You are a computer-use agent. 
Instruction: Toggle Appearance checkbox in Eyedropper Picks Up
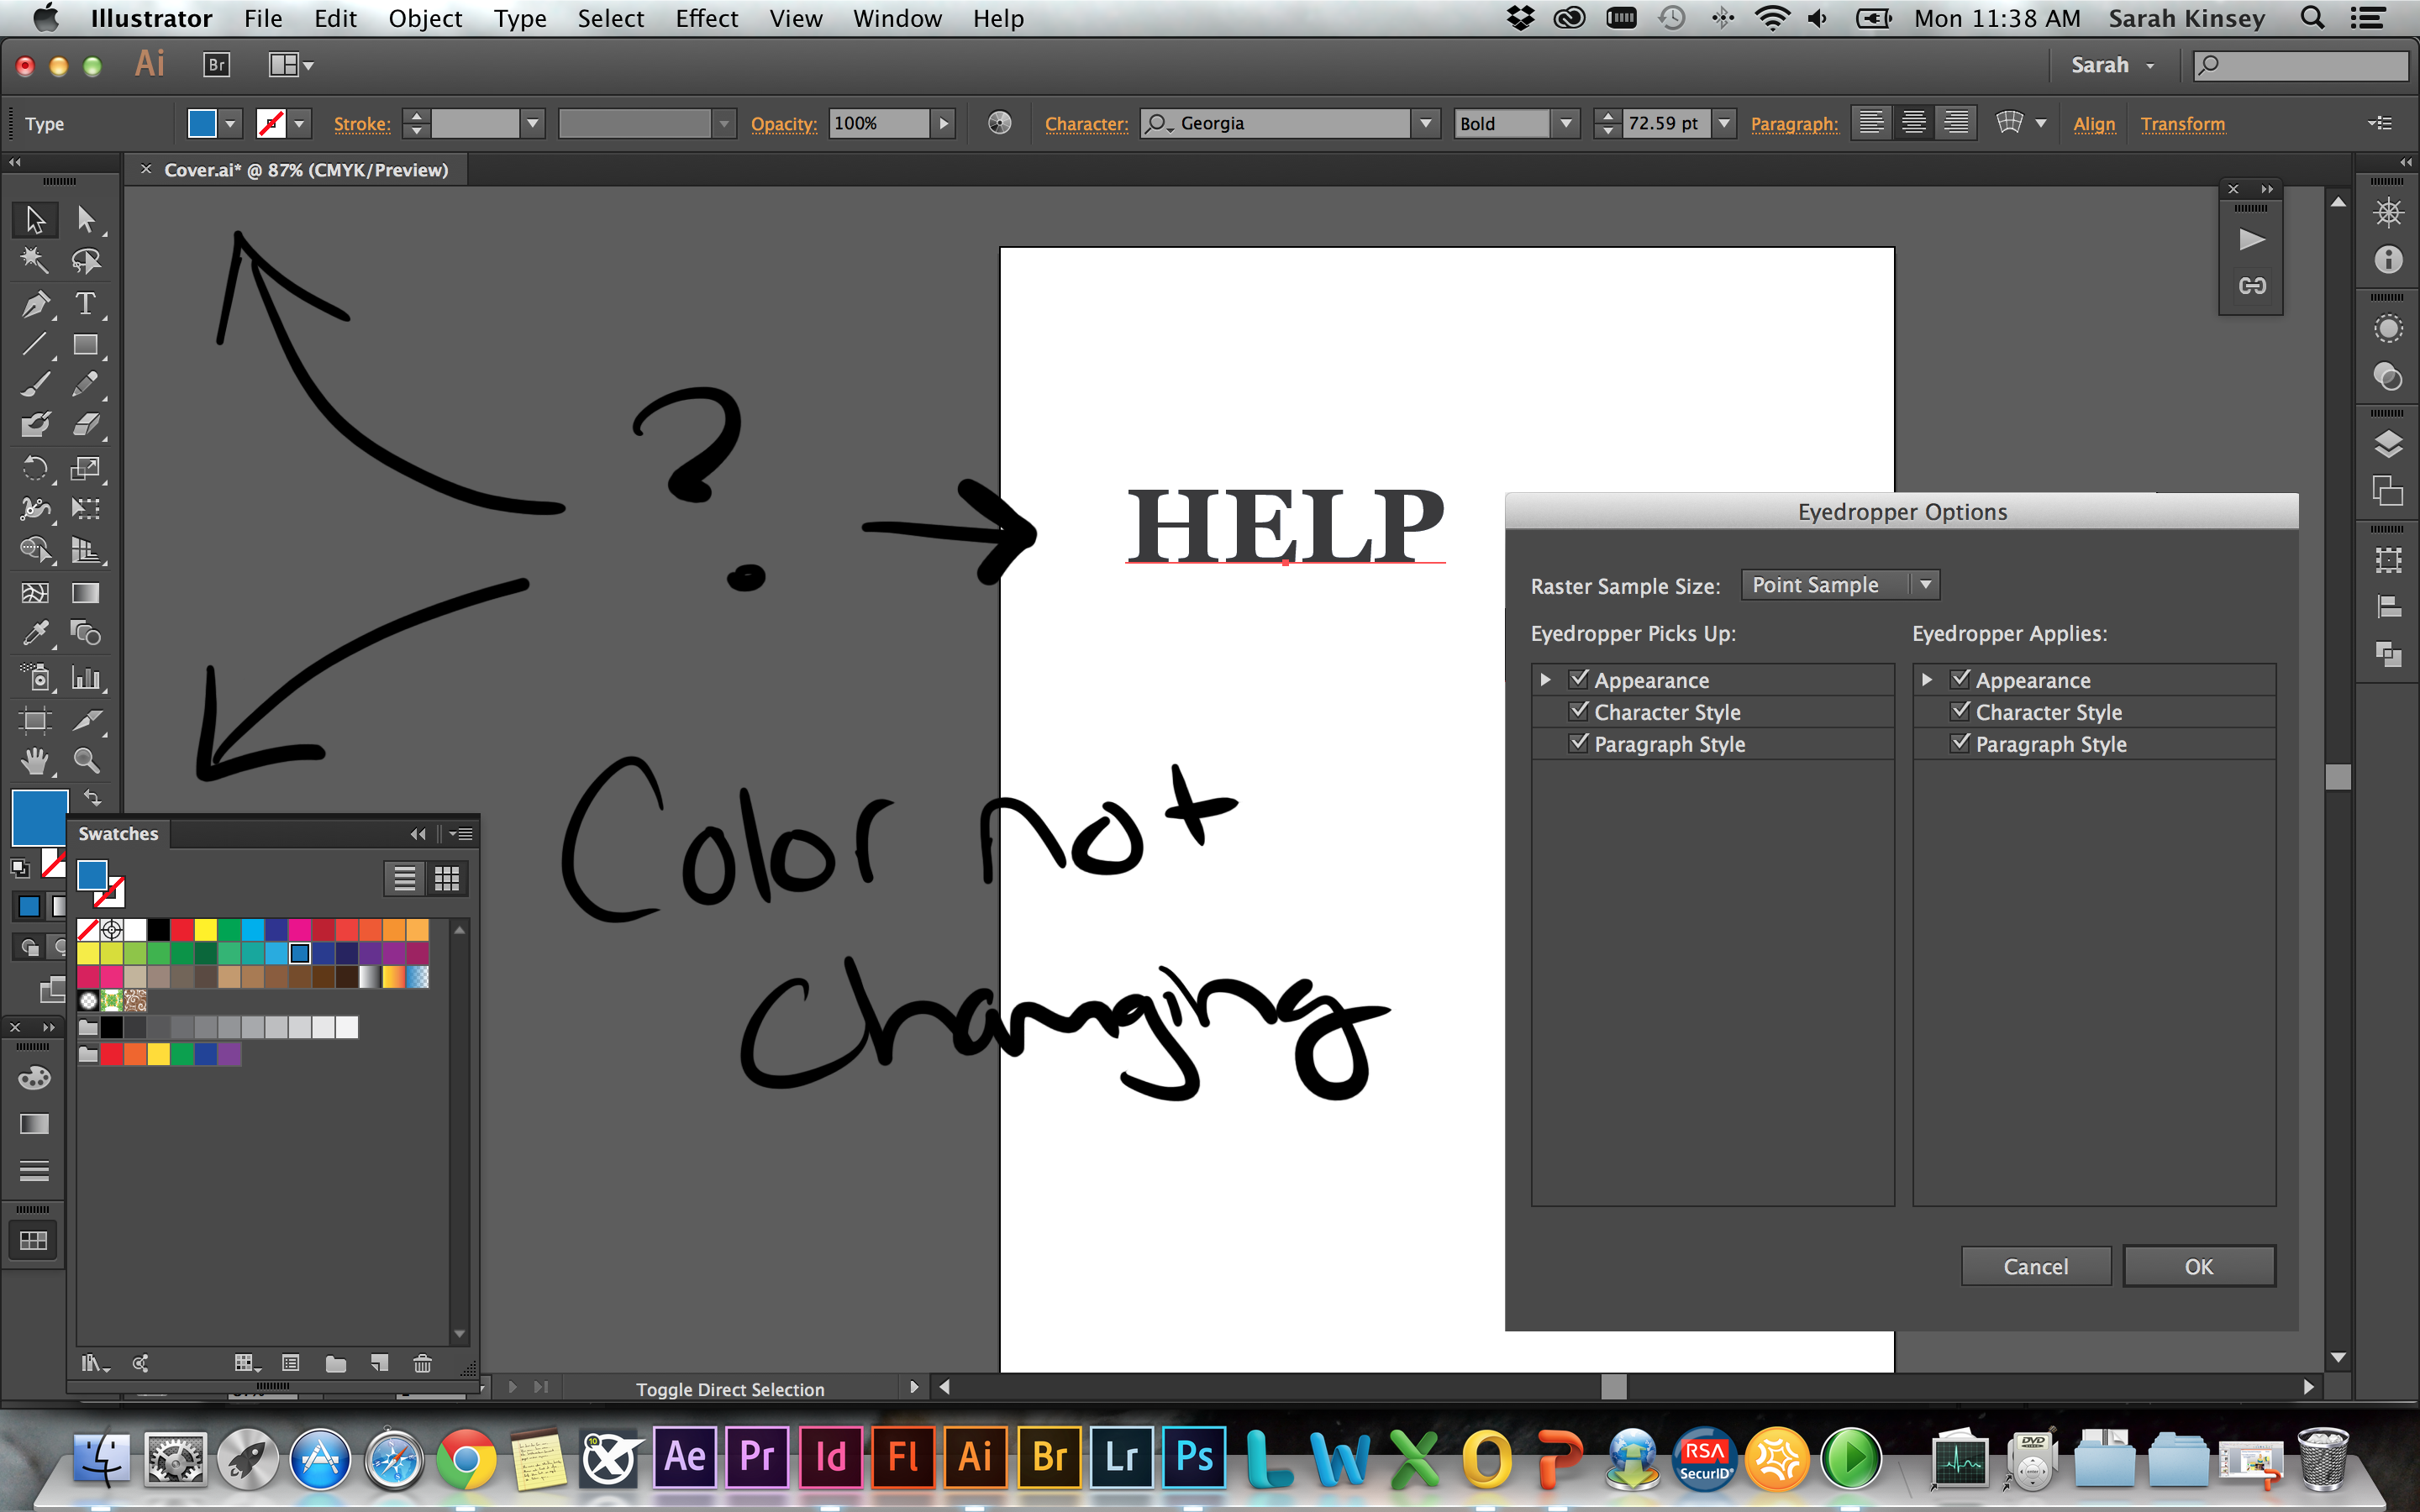point(1575,680)
